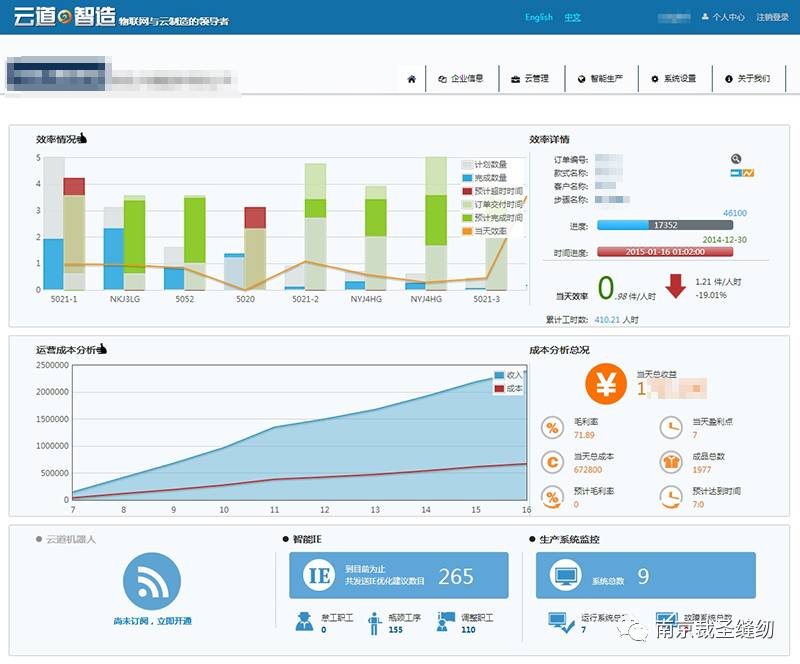Click the line-chart view icon in efficiency details
Viewport: 800px width, 664px height.
tap(748, 173)
